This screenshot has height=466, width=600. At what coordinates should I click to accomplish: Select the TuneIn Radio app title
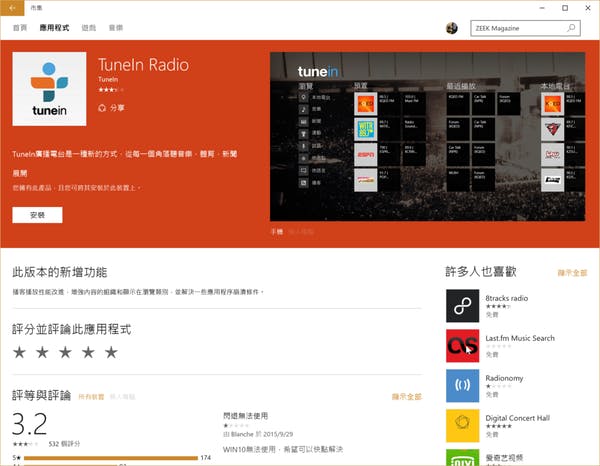click(143, 65)
